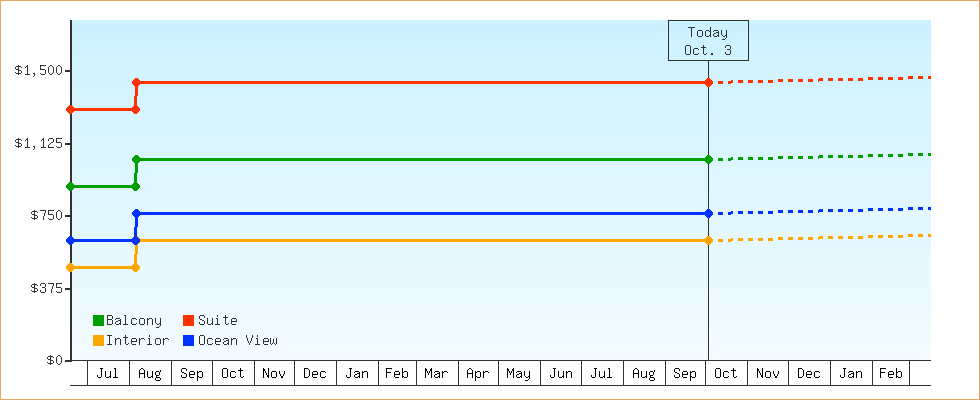Click Interior starting point on left axis

pyautogui.click(x=71, y=267)
